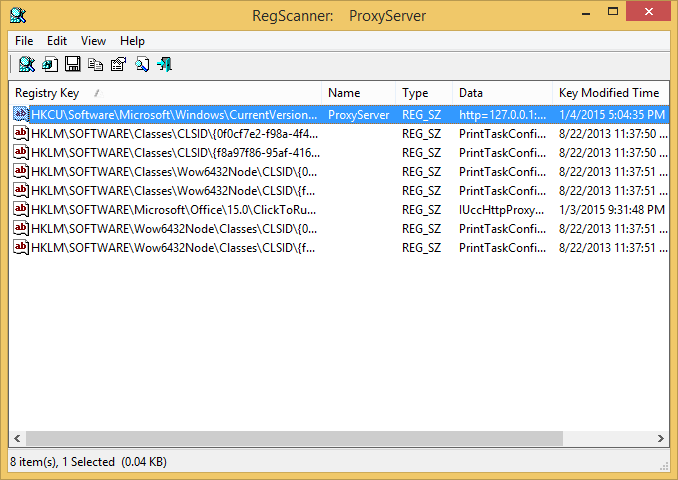Click RegScanner app icon in title bar
Viewport: 678px width, 480px height.
(18, 16)
